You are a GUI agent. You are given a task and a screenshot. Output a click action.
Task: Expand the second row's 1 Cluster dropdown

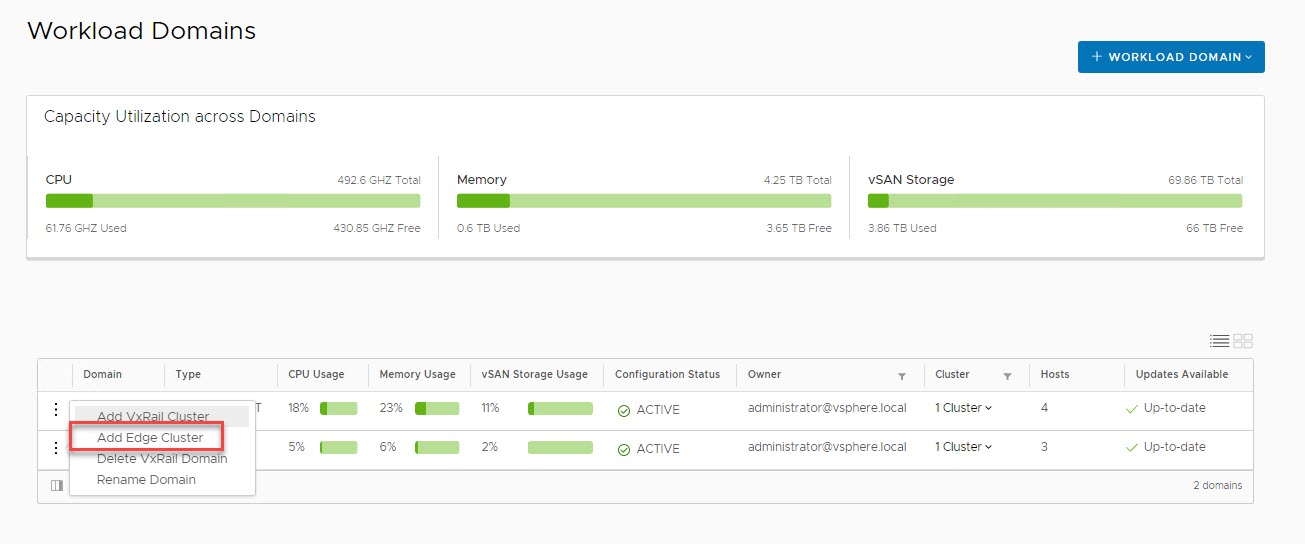[x=963, y=447]
